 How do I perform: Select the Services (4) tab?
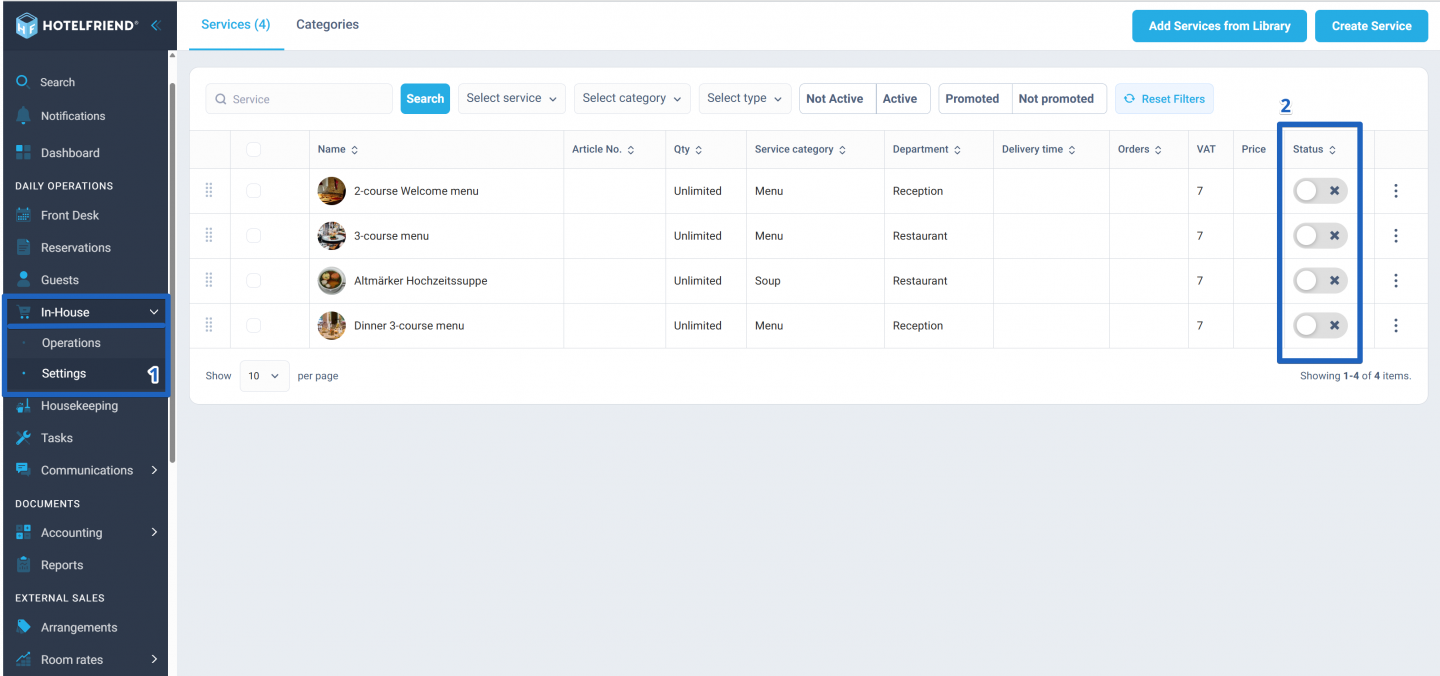pyautogui.click(x=235, y=25)
